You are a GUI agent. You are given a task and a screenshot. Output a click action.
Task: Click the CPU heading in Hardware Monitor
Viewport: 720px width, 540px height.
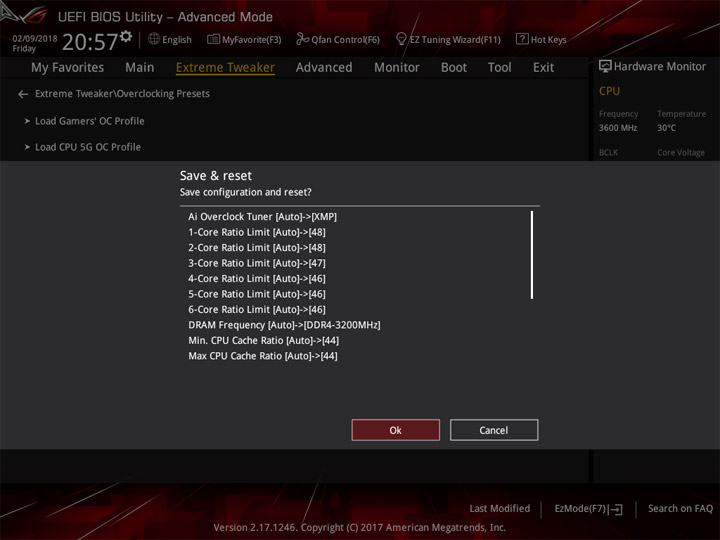point(609,91)
